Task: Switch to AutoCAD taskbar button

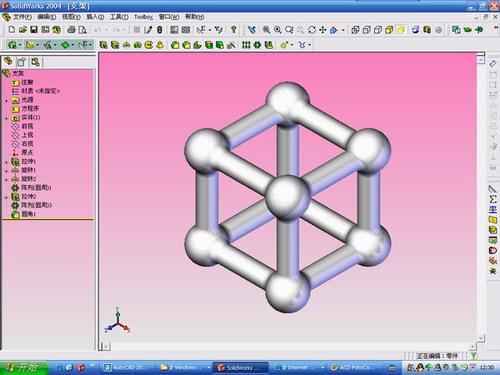Action: (x=127, y=367)
